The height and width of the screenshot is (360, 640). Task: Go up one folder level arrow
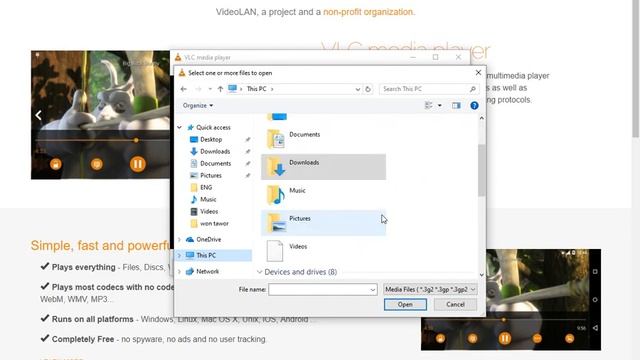220,89
